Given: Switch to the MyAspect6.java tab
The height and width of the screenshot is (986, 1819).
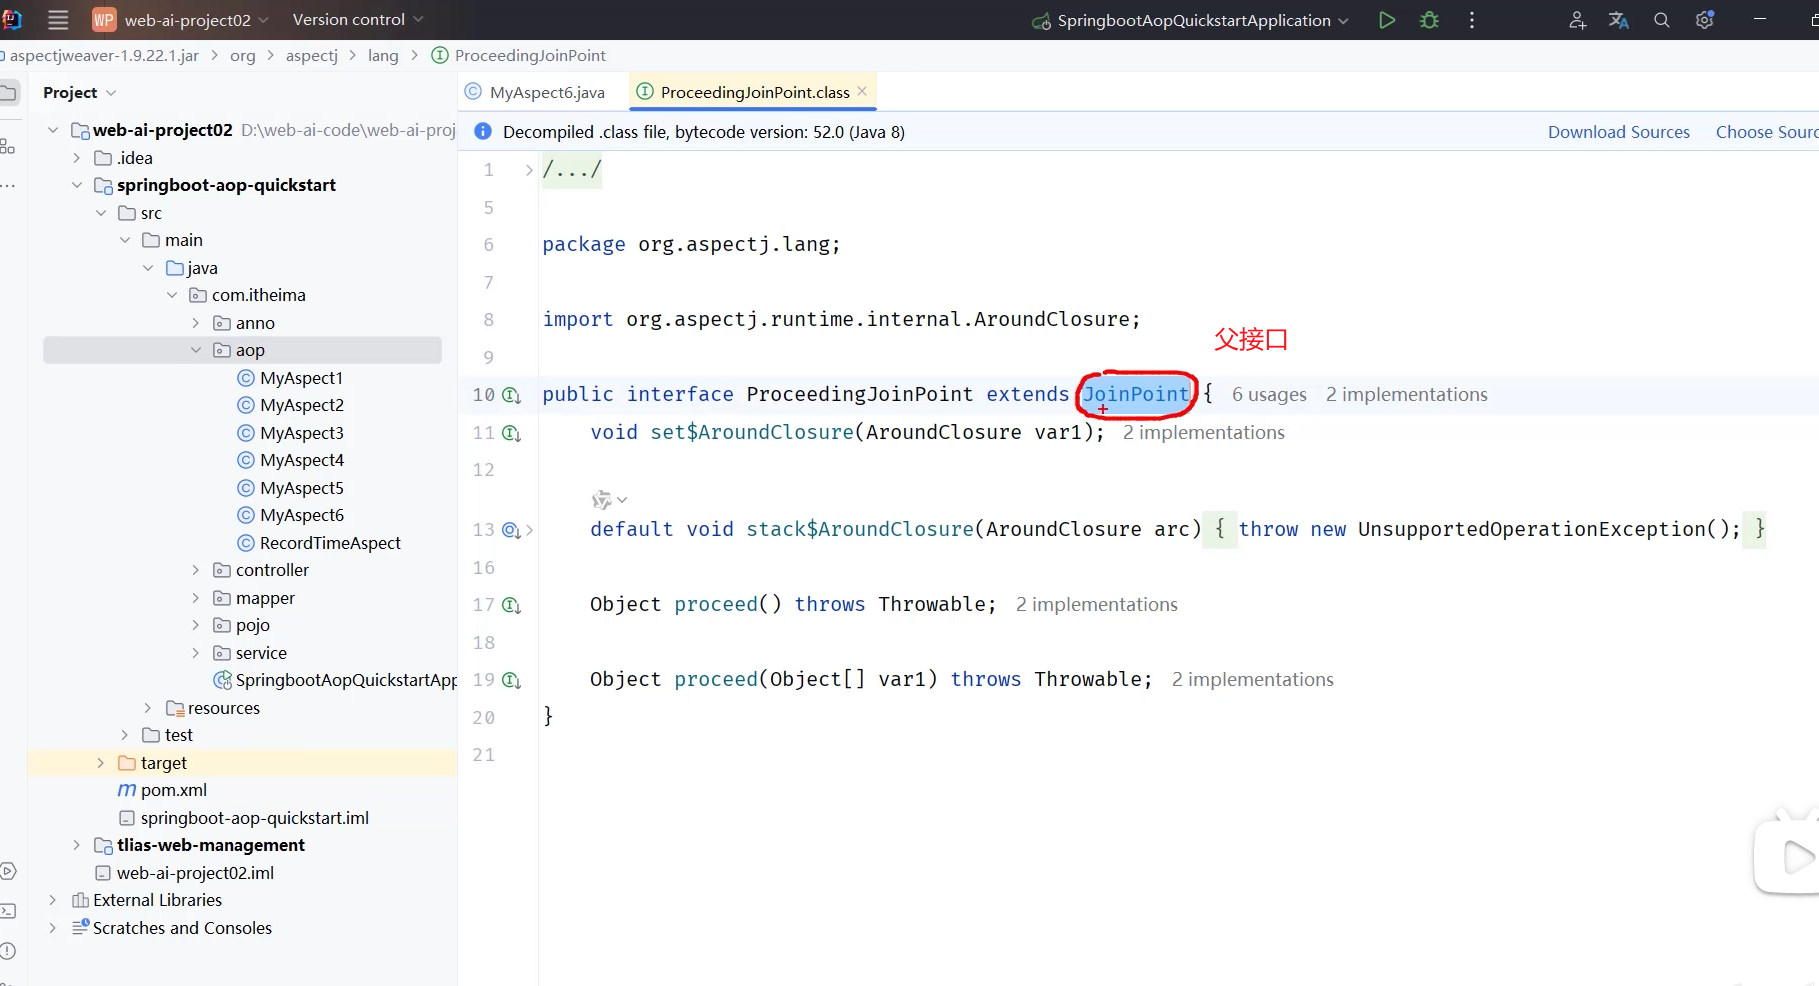Looking at the screenshot, I should click(x=536, y=92).
